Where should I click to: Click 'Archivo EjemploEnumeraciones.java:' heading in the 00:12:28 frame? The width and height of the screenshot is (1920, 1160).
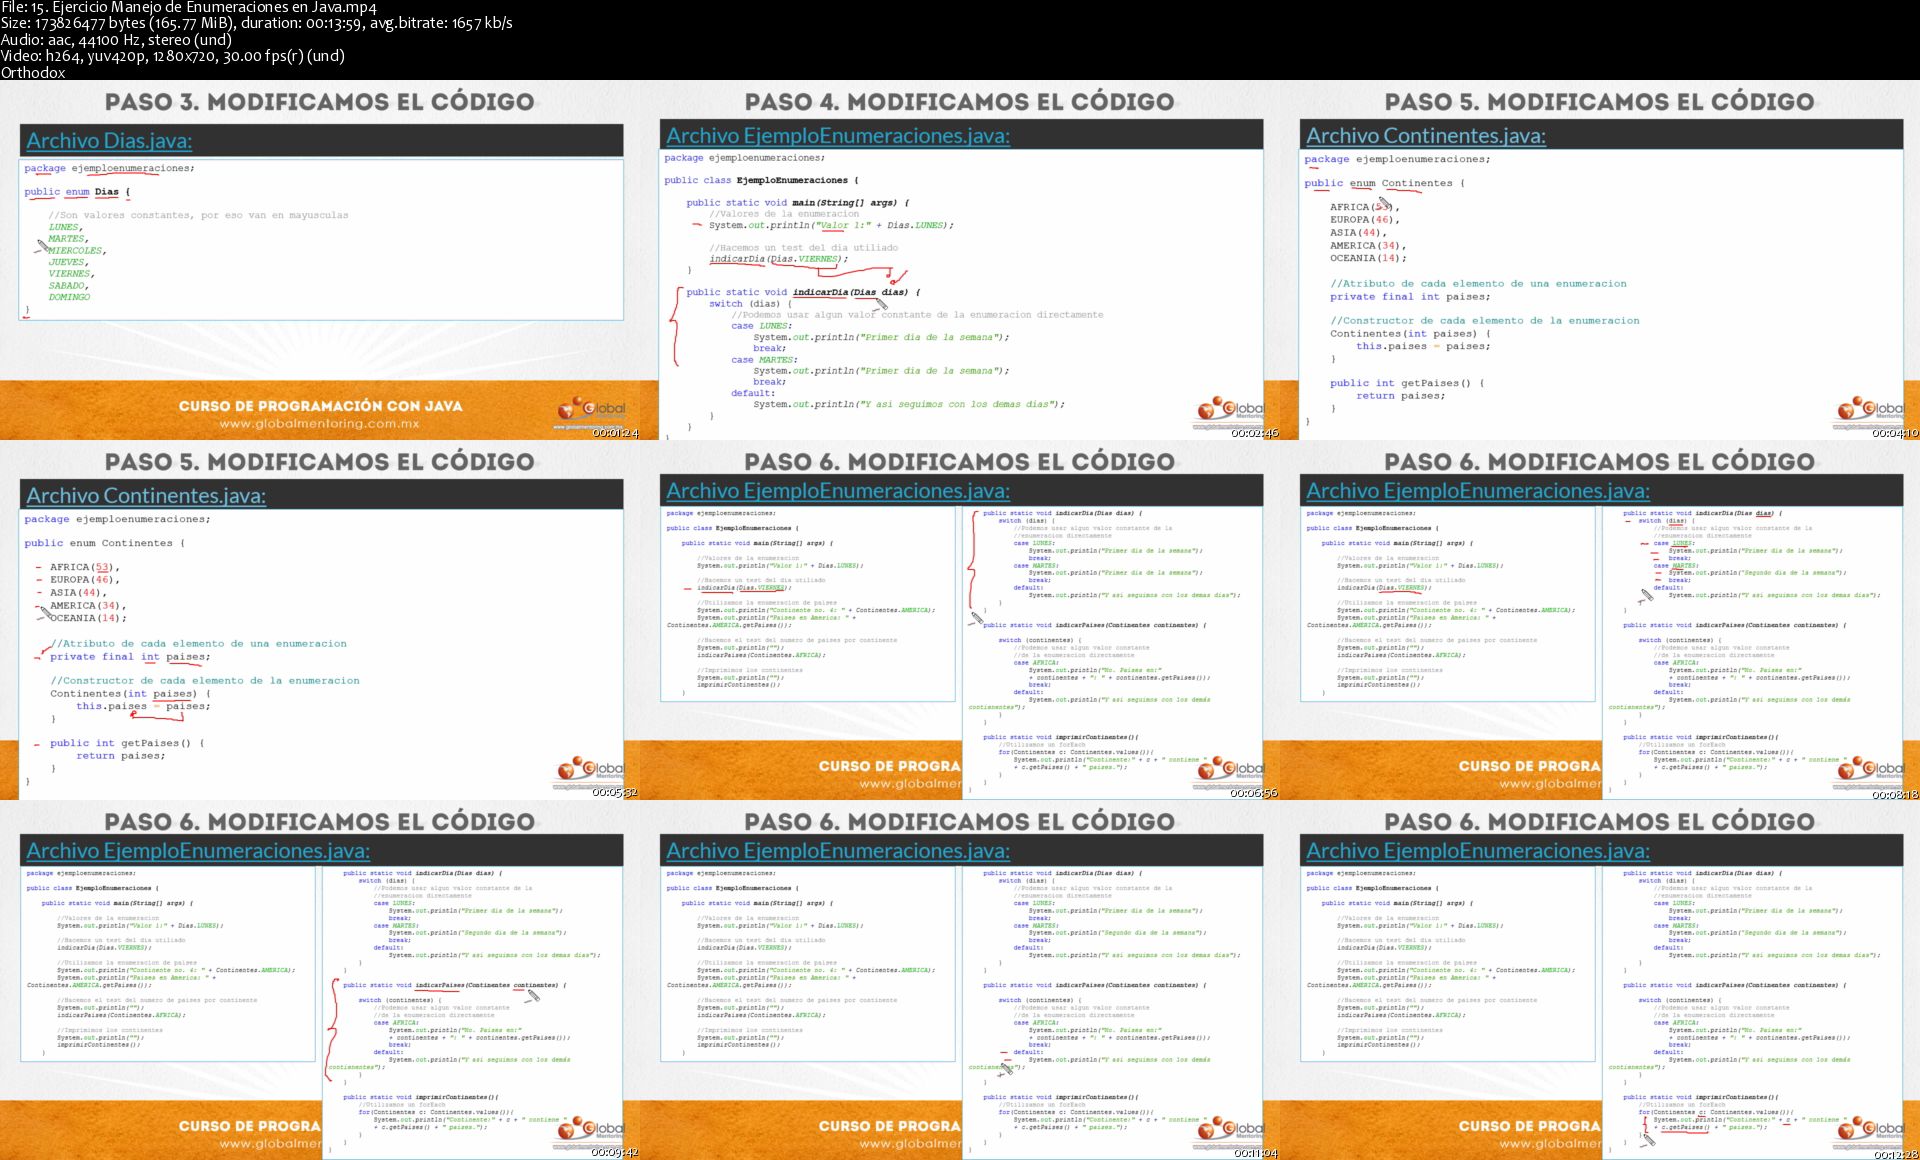point(1478,851)
